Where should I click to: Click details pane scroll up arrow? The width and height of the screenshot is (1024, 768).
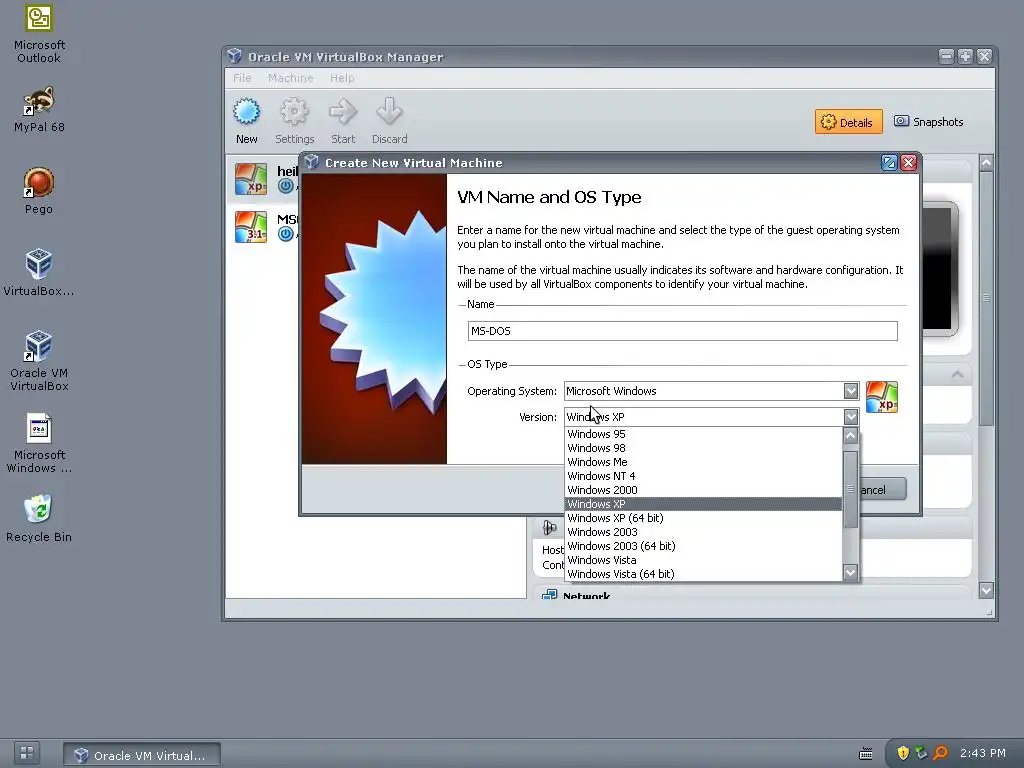click(x=986, y=162)
